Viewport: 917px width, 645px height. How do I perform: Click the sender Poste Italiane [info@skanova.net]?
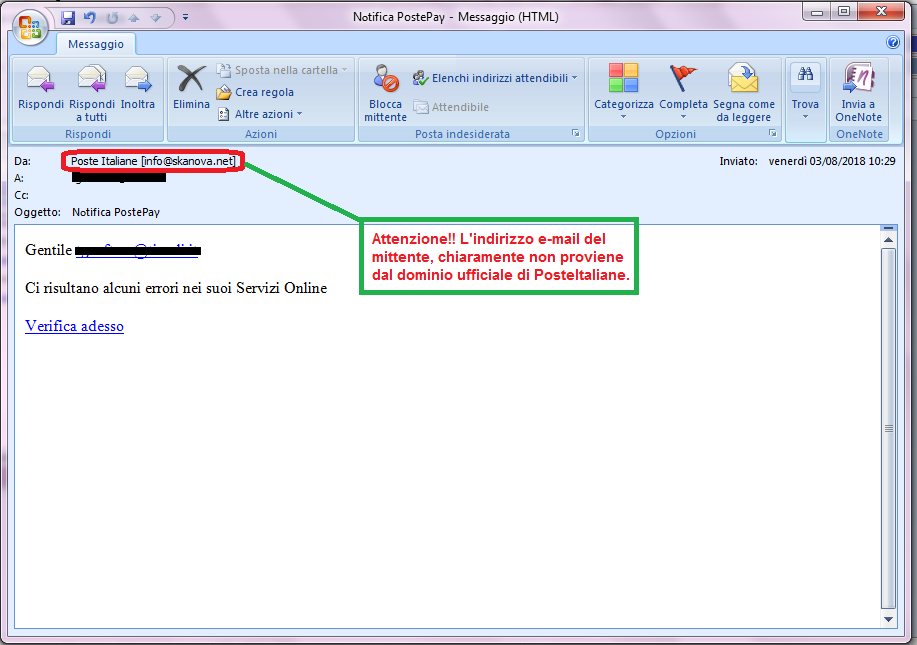click(x=153, y=161)
